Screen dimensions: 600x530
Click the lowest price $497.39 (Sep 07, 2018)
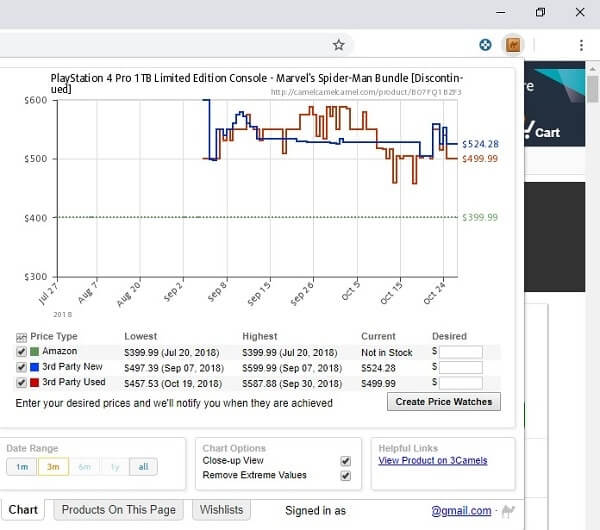pos(174,368)
